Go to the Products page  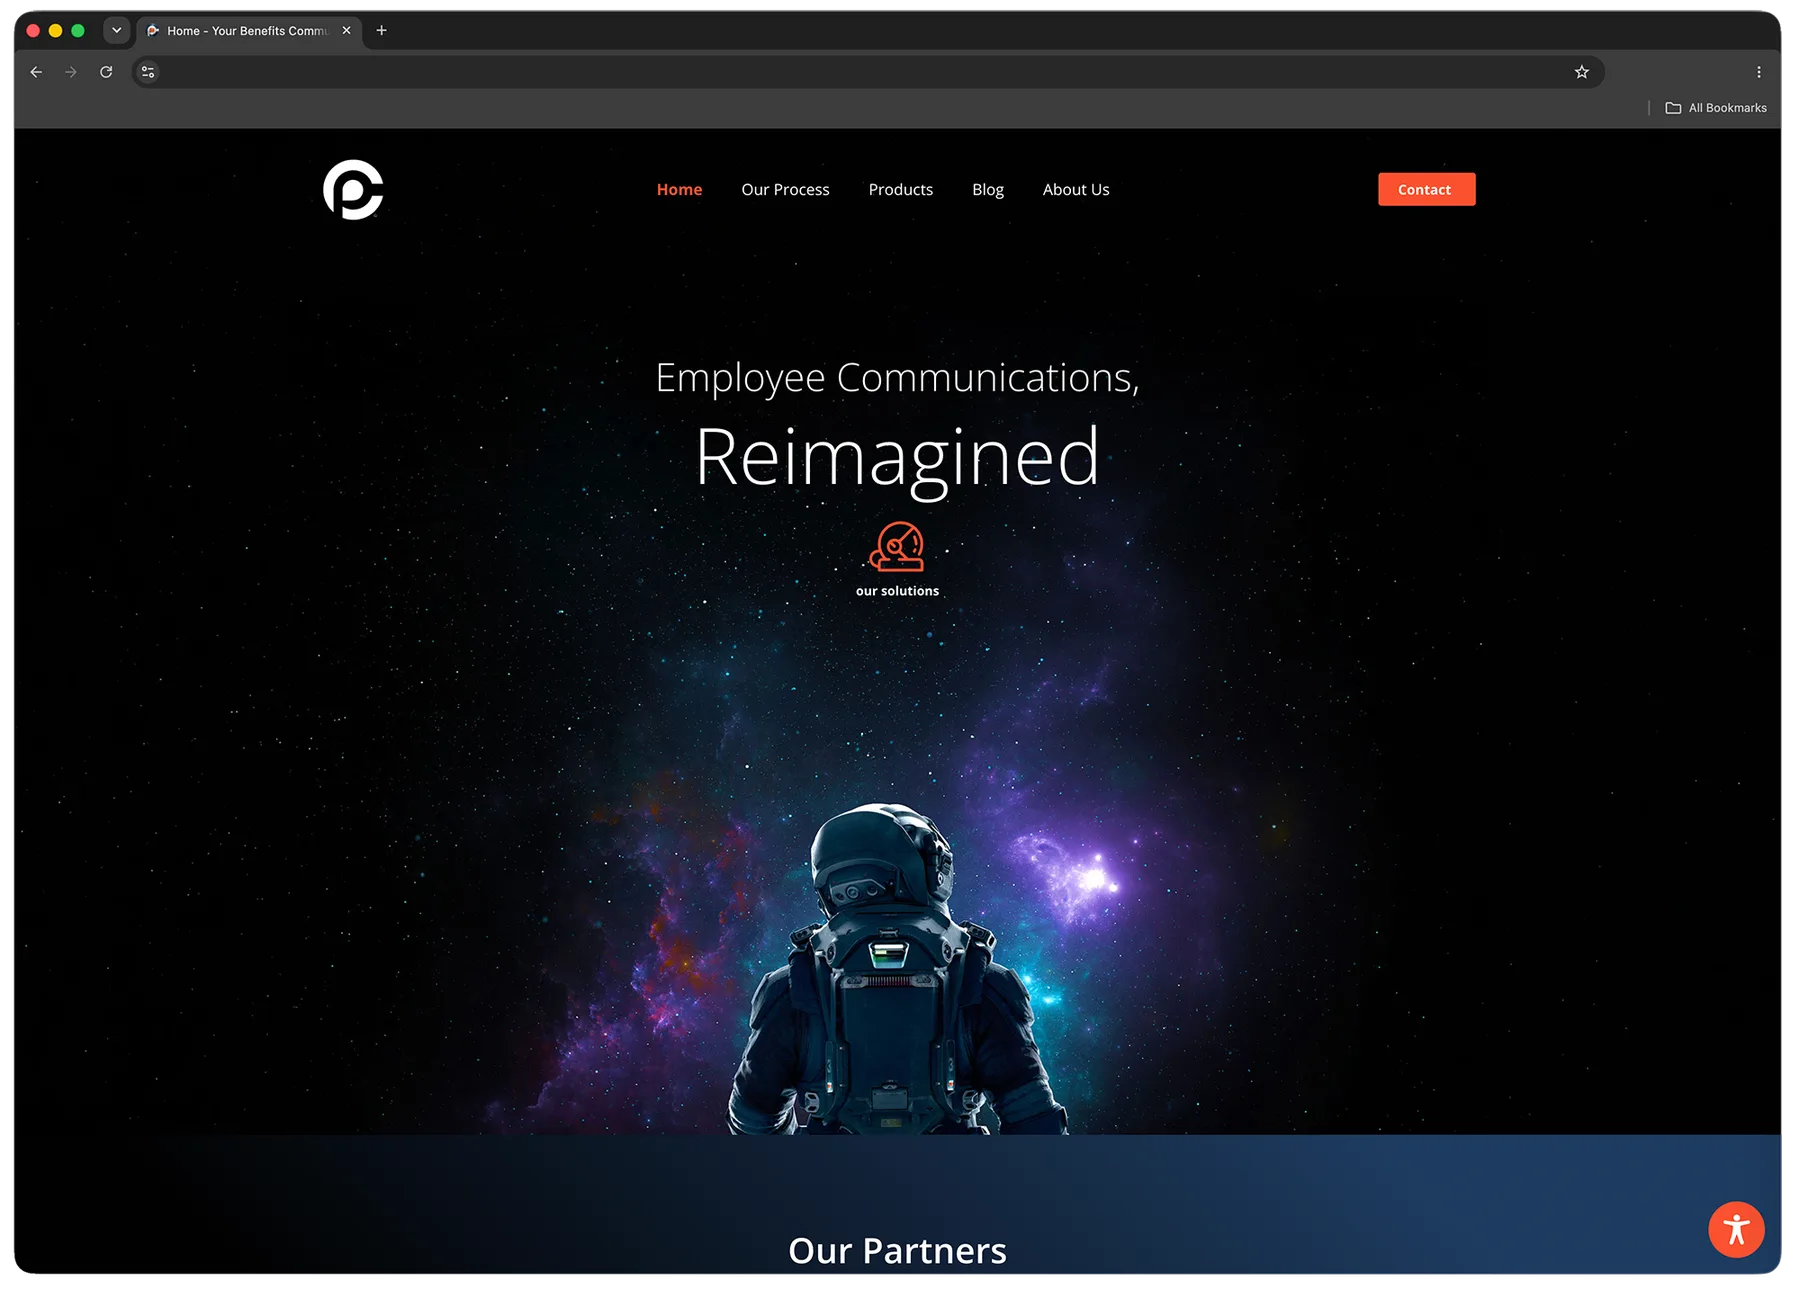[900, 190]
